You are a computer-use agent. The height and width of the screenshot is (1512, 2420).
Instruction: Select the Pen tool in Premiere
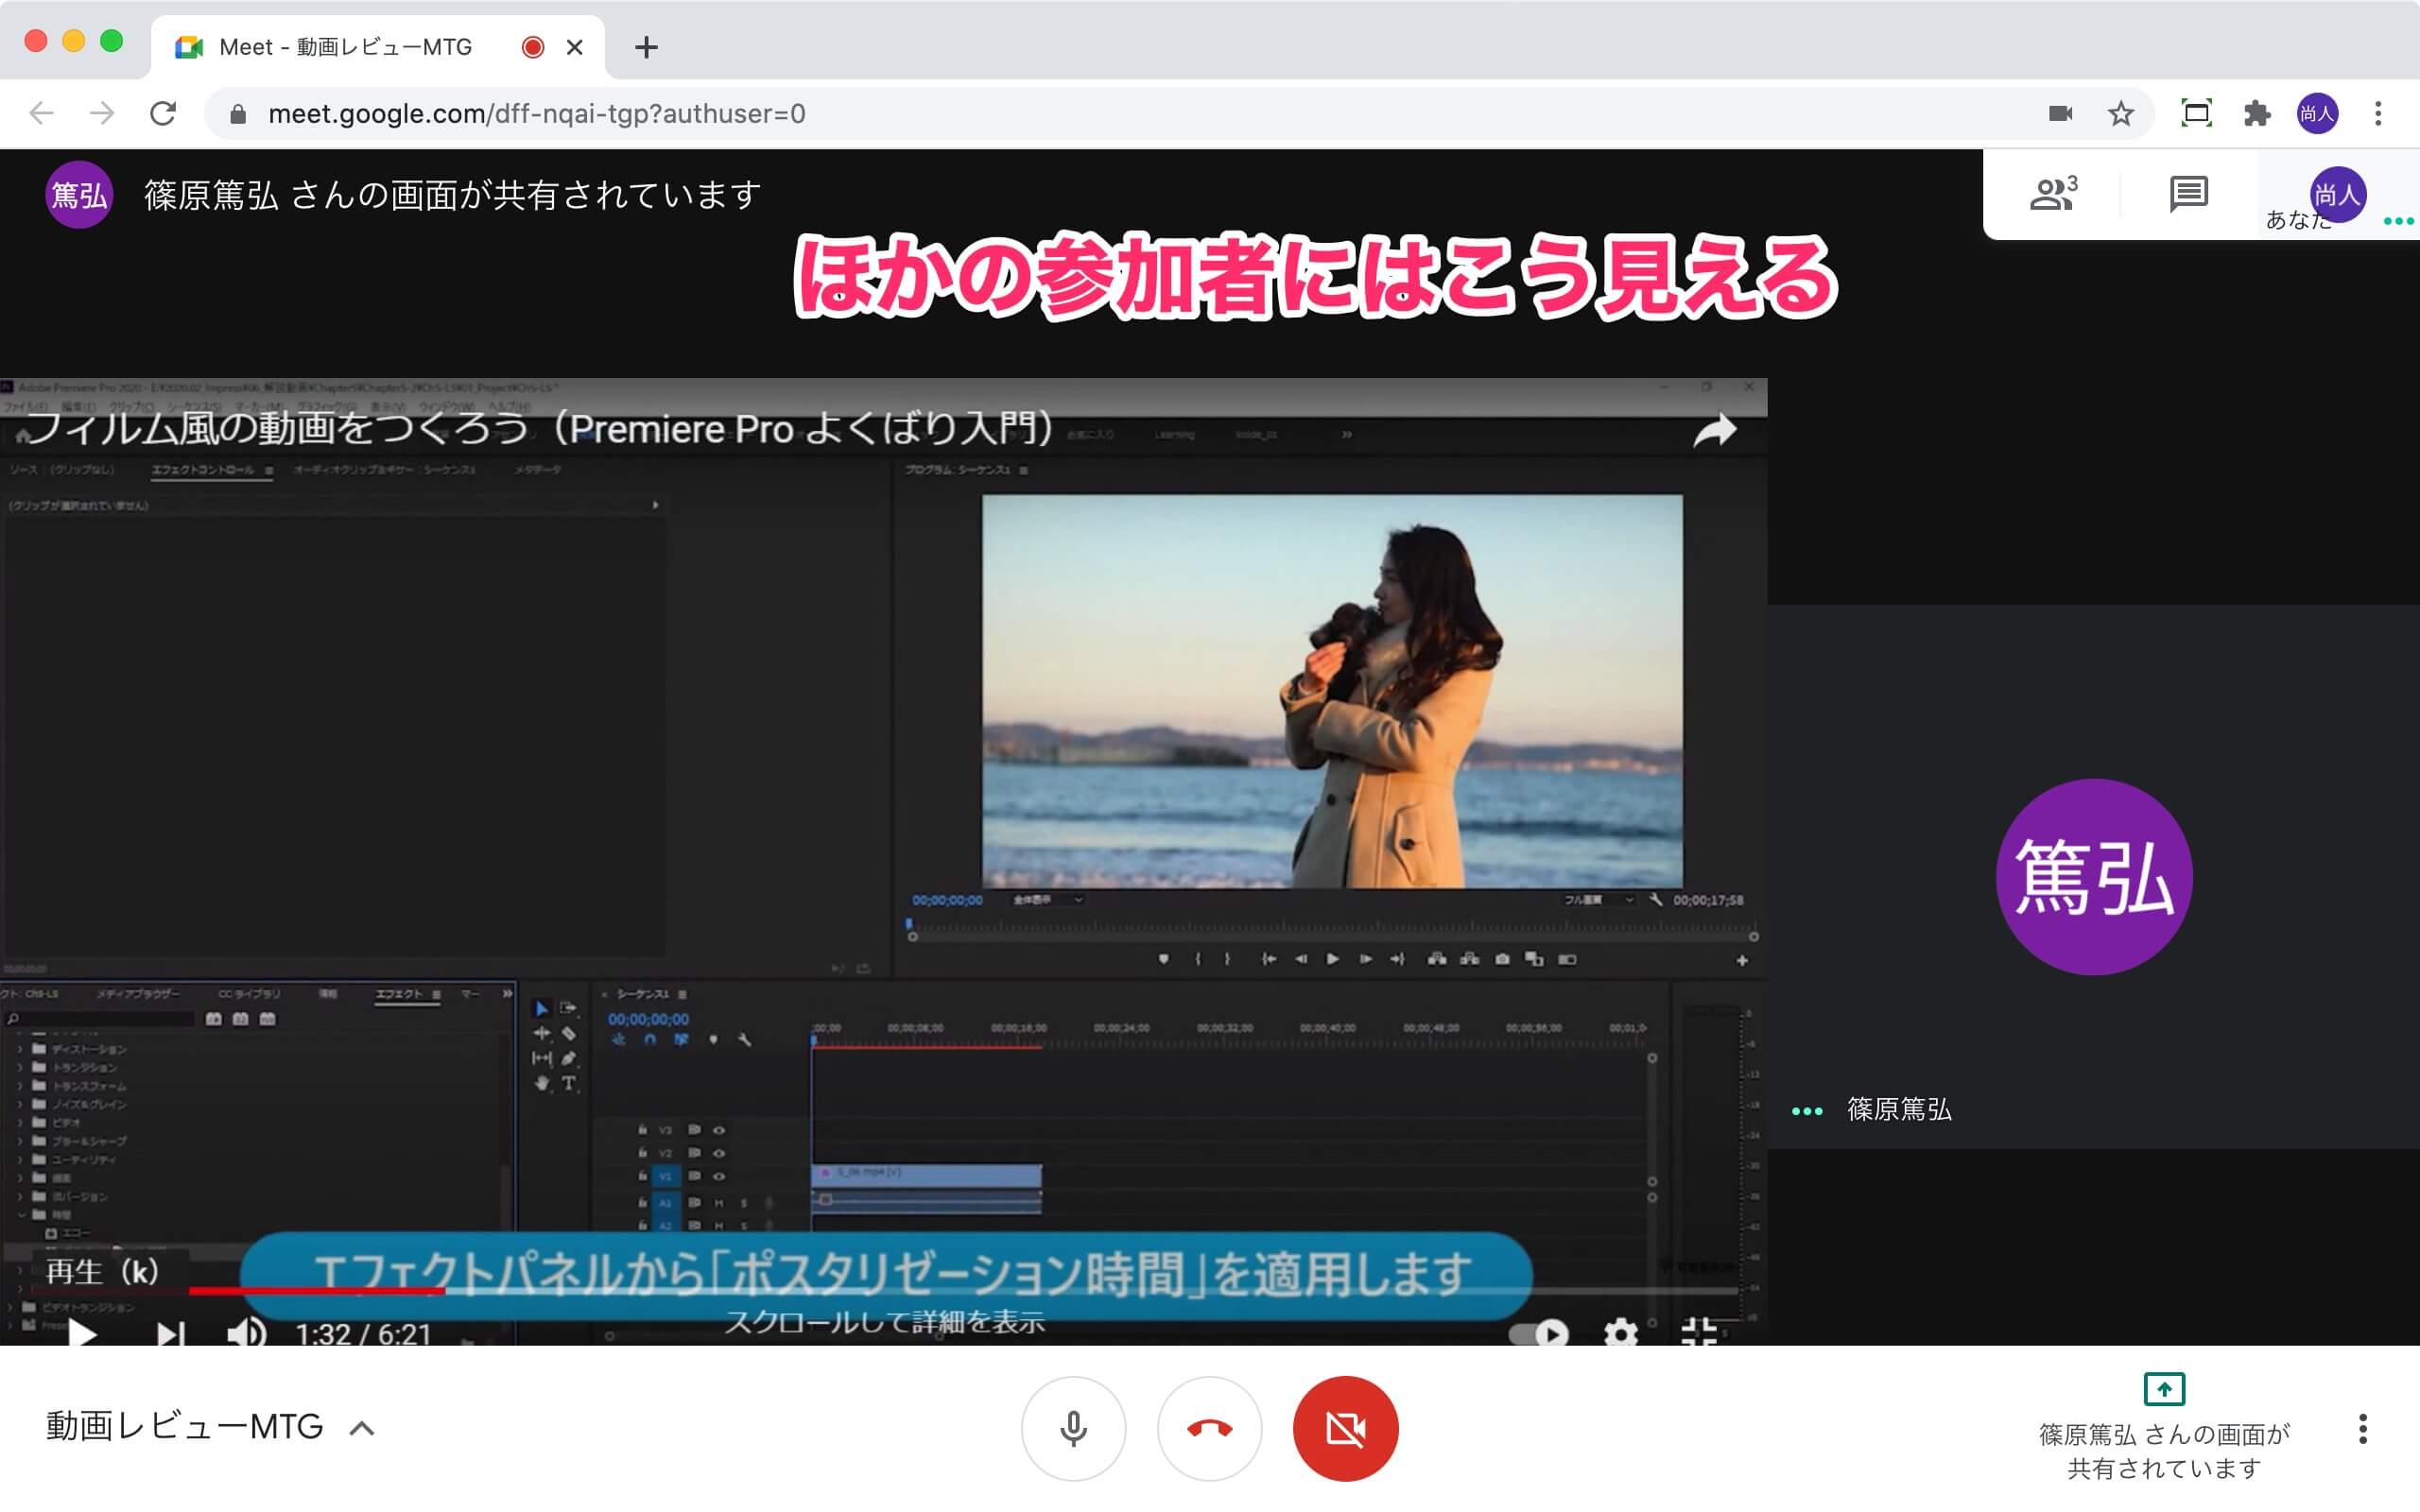pyautogui.click(x=568, y=1058)
